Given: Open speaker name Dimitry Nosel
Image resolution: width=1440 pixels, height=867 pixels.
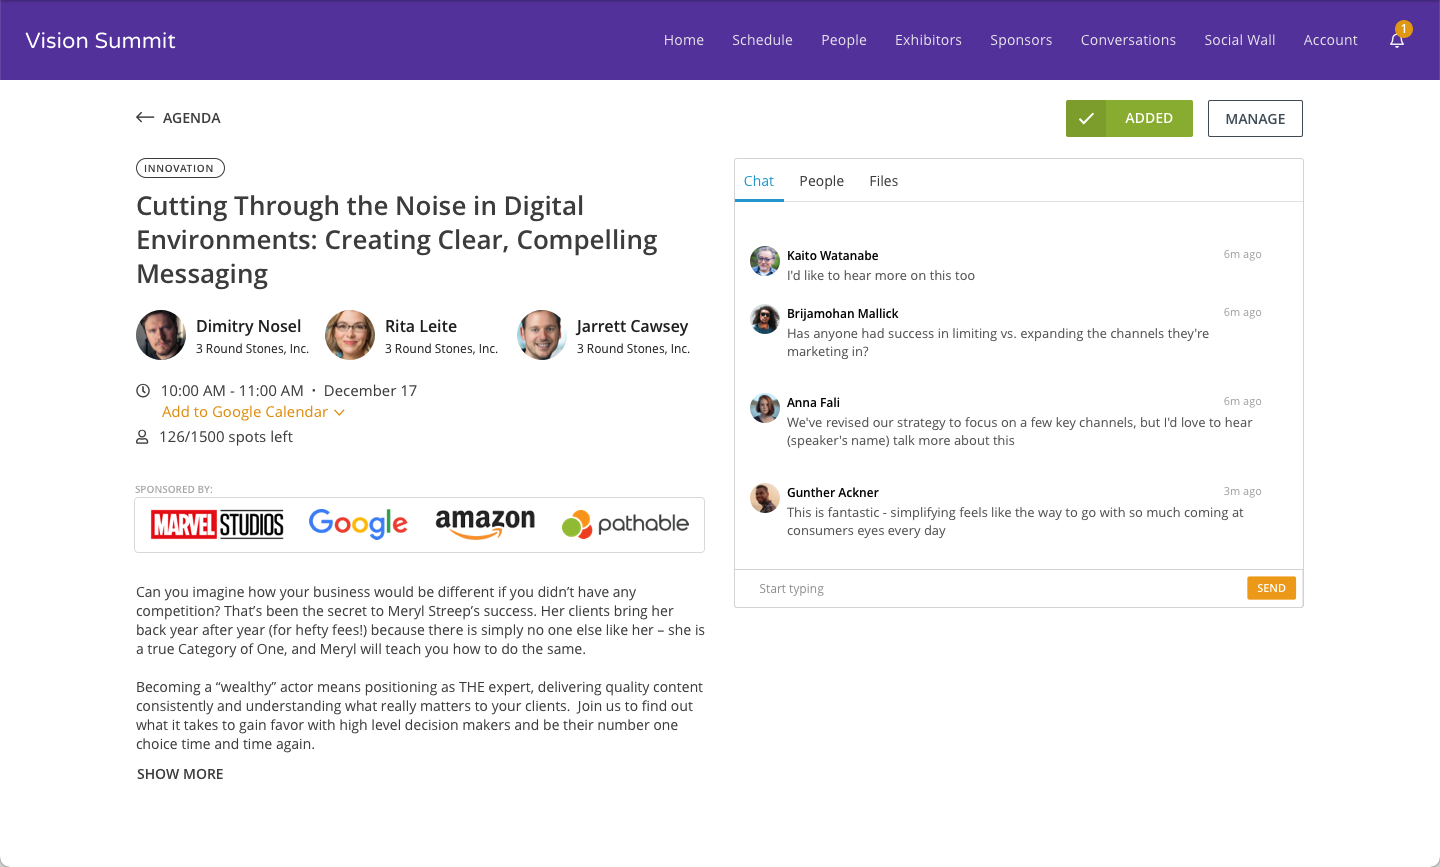Looking at the screenshot, I should 248,326.
